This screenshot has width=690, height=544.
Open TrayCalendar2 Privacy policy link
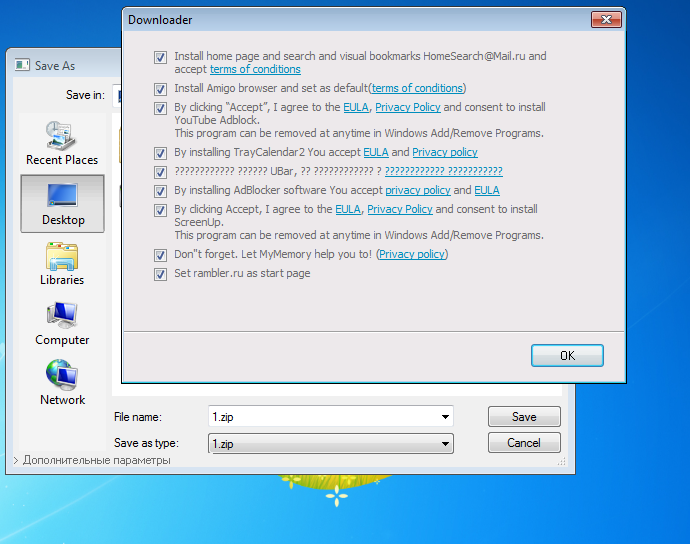pyautogui.click(x=445, y=152)
